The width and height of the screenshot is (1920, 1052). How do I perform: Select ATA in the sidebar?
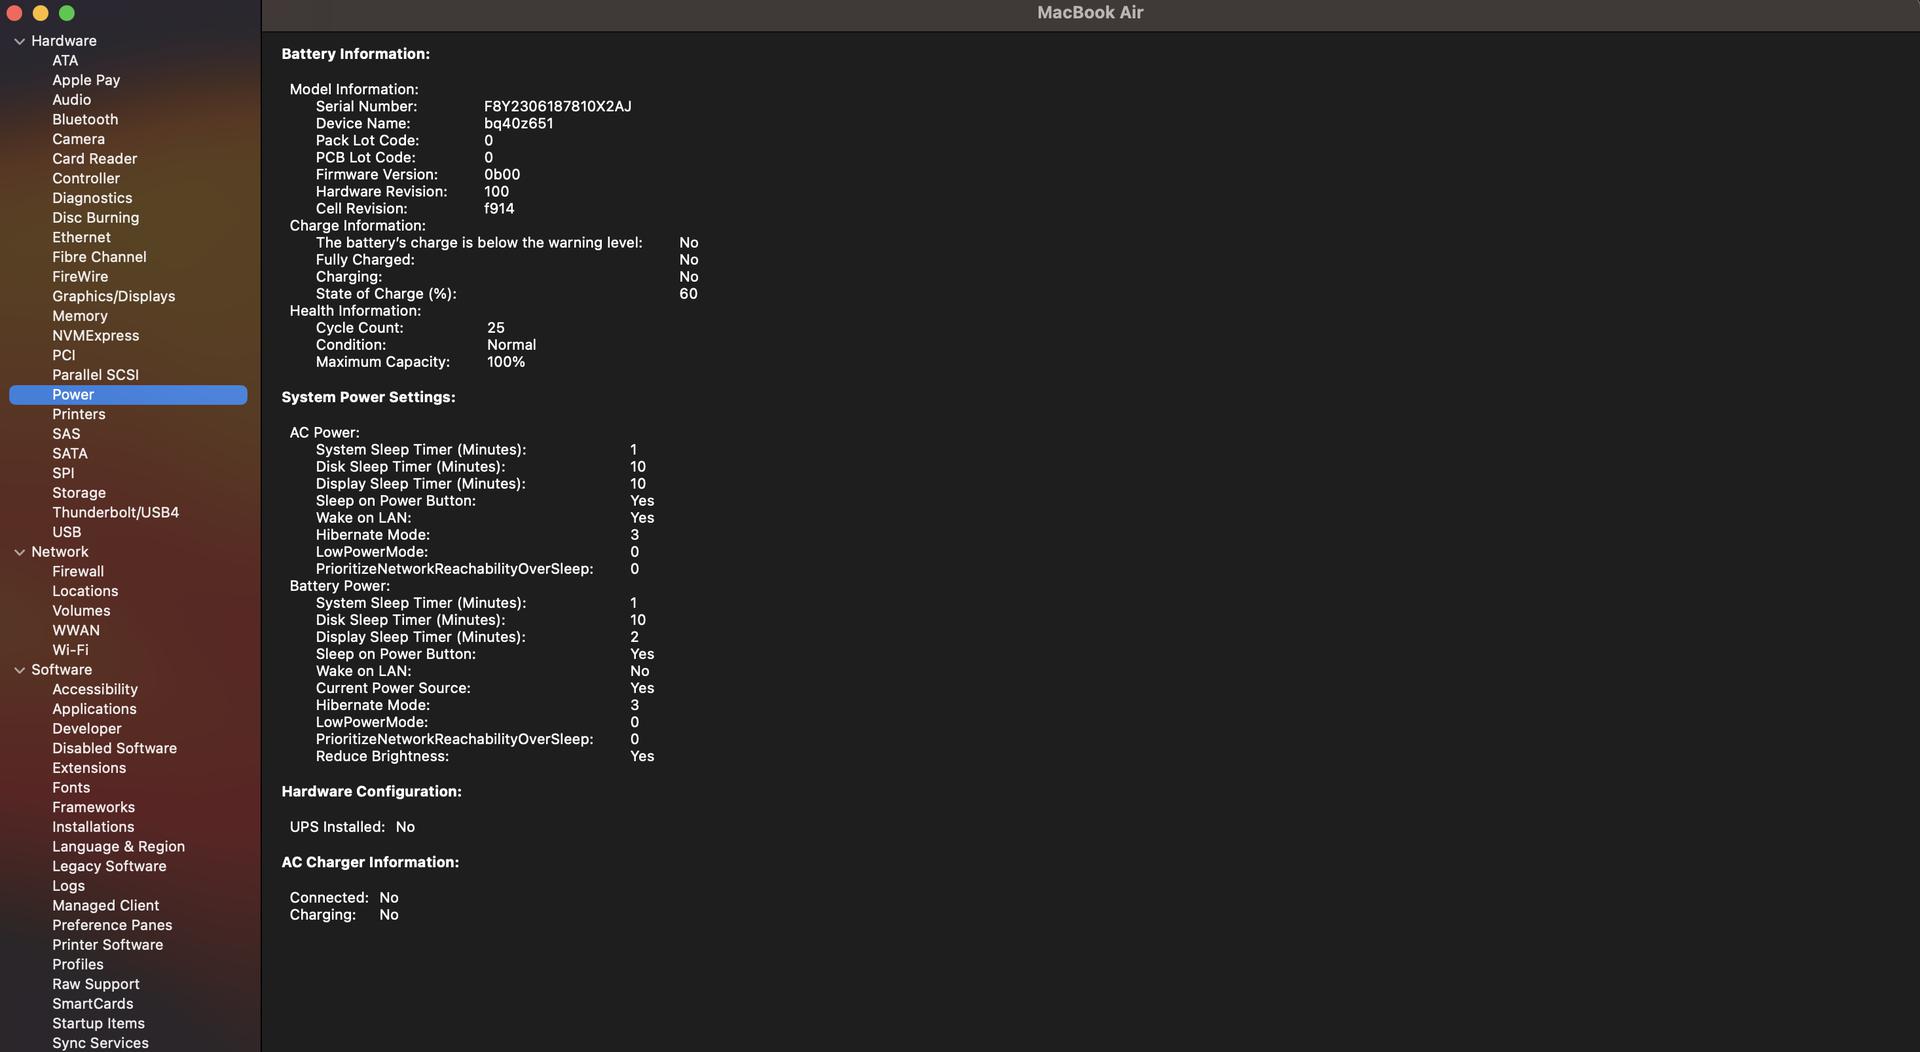coord(65,61)
